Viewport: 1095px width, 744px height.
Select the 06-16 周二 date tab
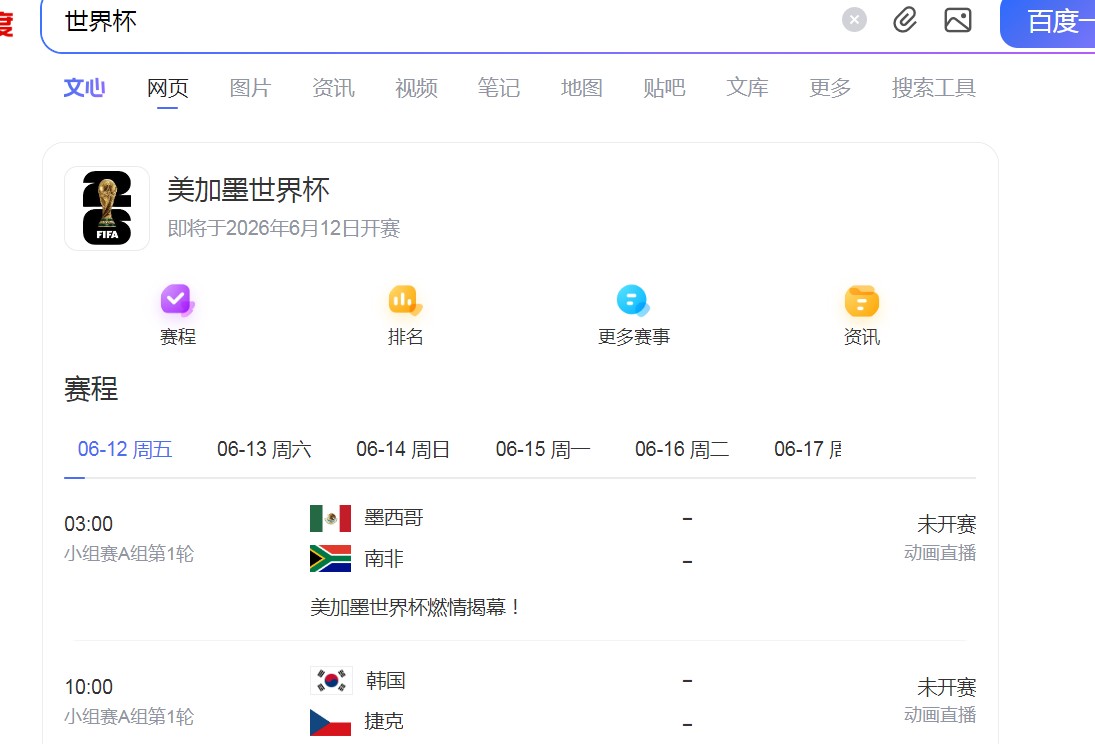click(x=682, y=449)
